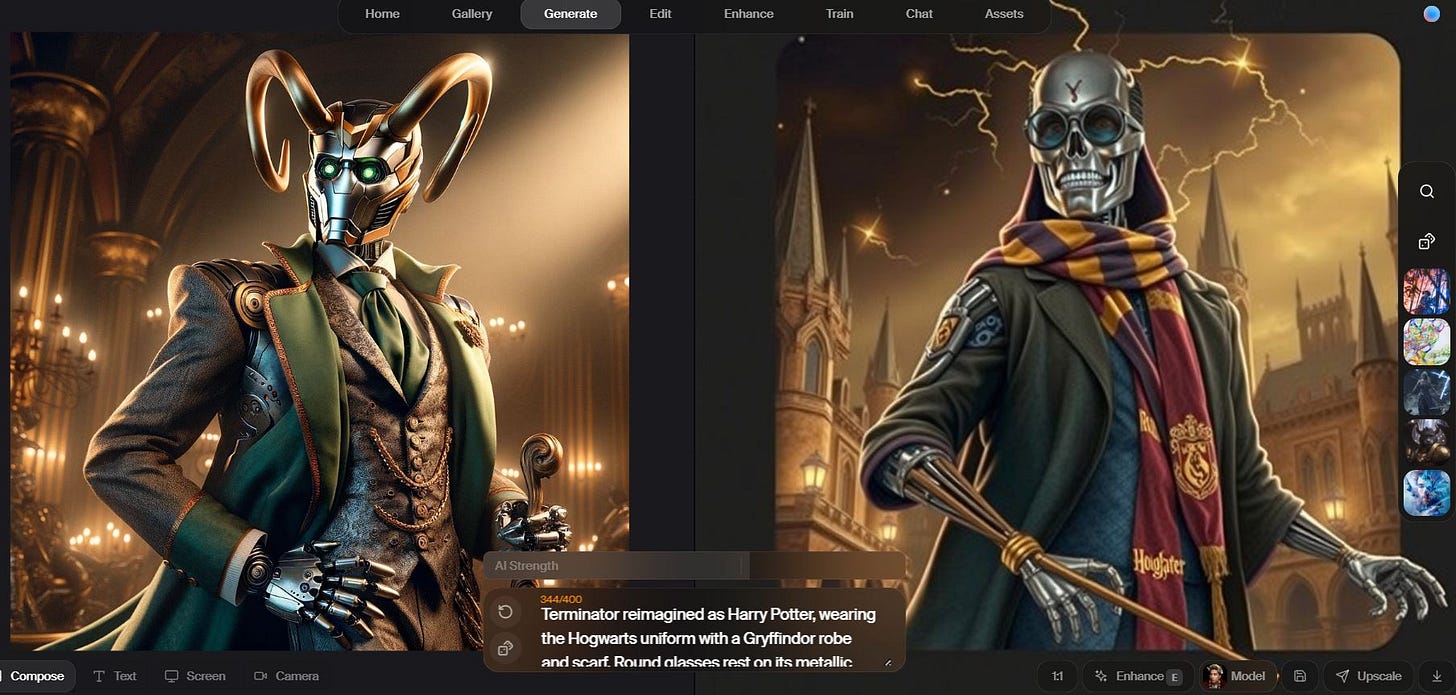
Task: Select the blue-red forest style thumbnail
Action: point(1426,291)
